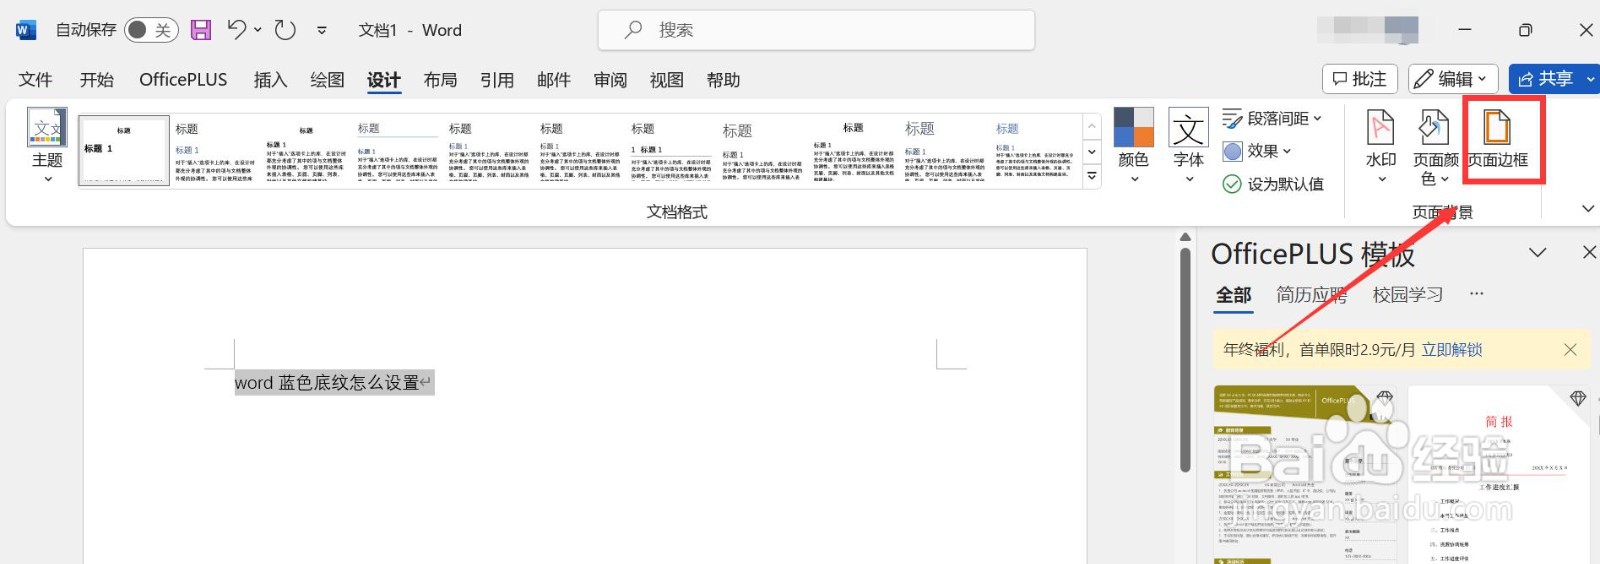Switch to the 审阅 tab
The image size is (1600, 564).
(x=610, y=80)
